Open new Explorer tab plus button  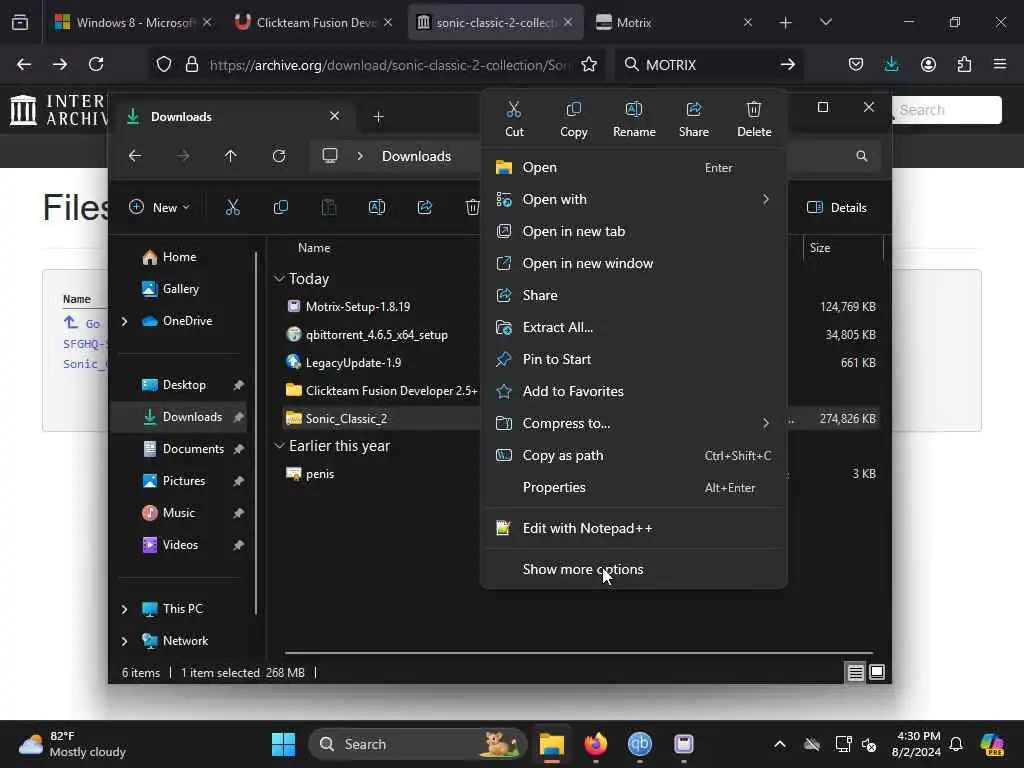coord(378,117)
